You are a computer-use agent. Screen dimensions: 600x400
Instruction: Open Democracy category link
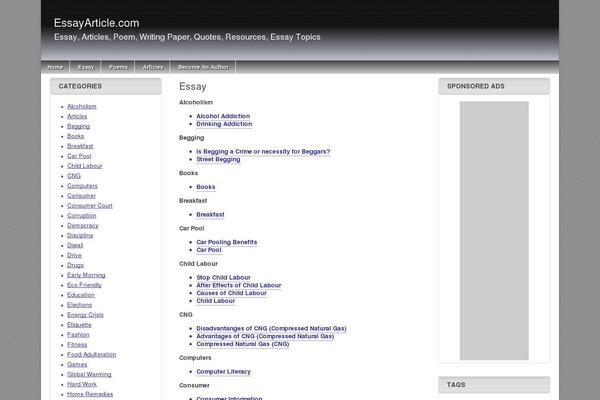83,226
